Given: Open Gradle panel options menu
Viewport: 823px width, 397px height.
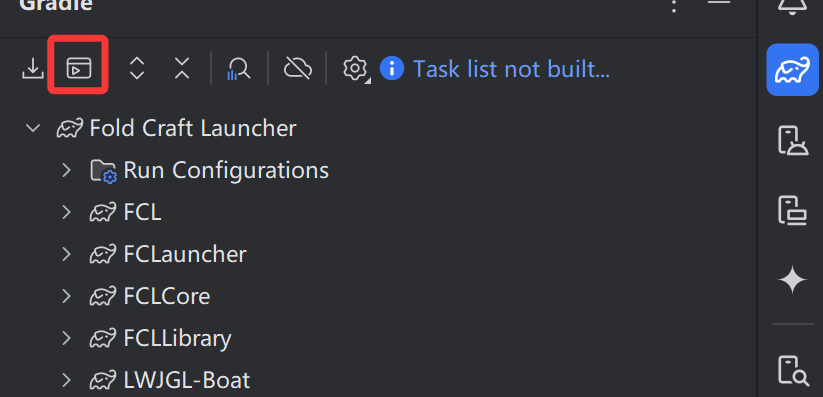Looking at the screenshot, I should pyautogui.click(x=674, y=6).
